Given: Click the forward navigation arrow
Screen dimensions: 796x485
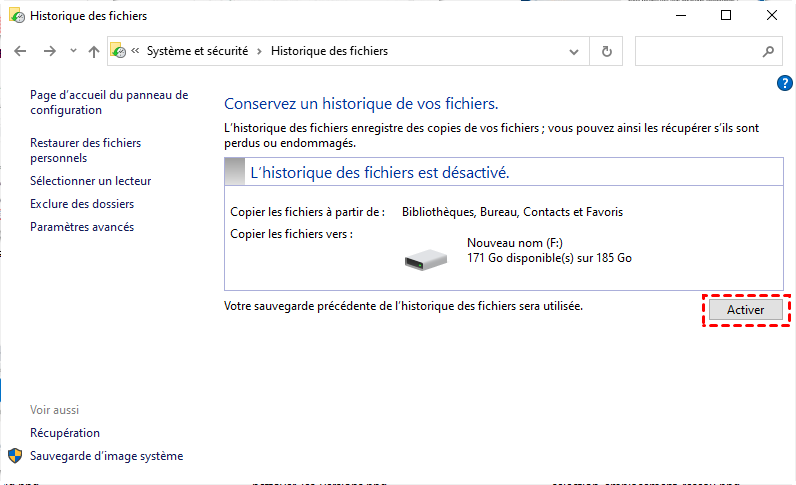Looking at the screenshot, I should (48, 51).
